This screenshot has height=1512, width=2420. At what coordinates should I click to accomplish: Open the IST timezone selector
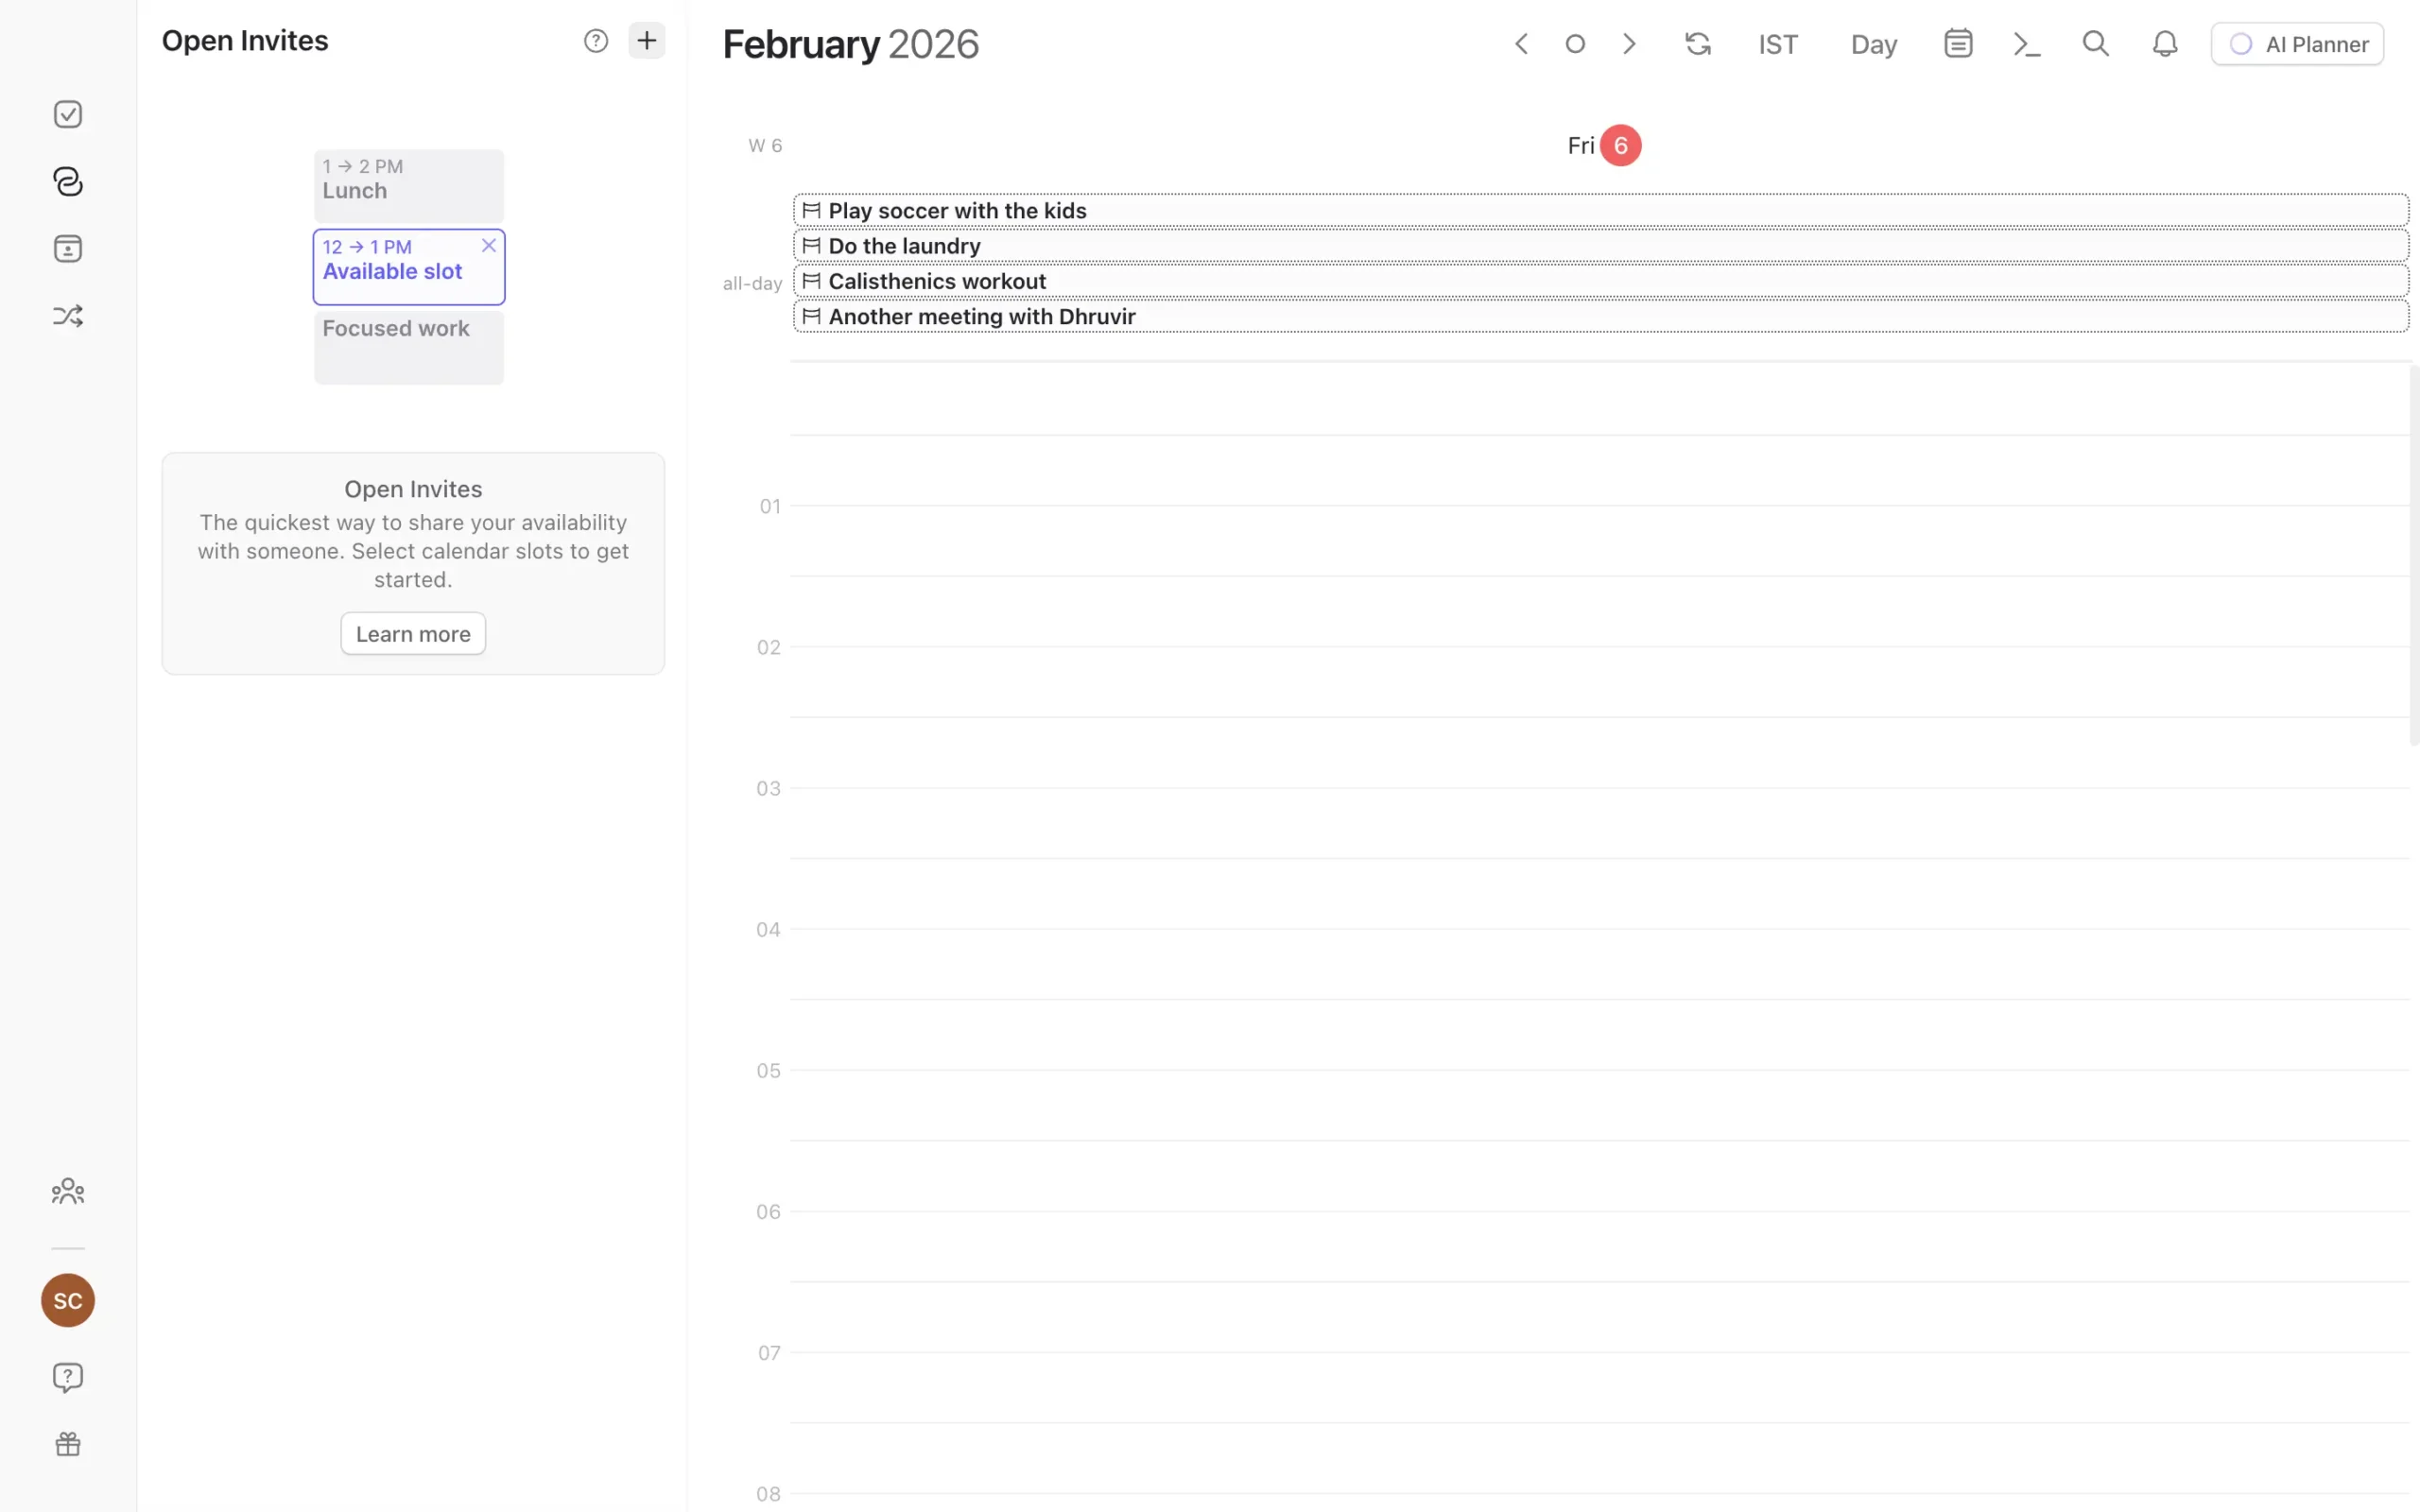(x=1777, y=44)
